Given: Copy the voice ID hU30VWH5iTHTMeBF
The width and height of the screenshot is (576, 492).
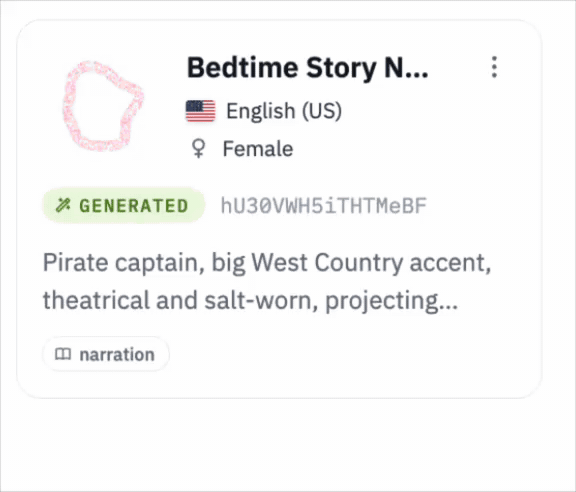Looking at the screenshot, I should point(323,205).
